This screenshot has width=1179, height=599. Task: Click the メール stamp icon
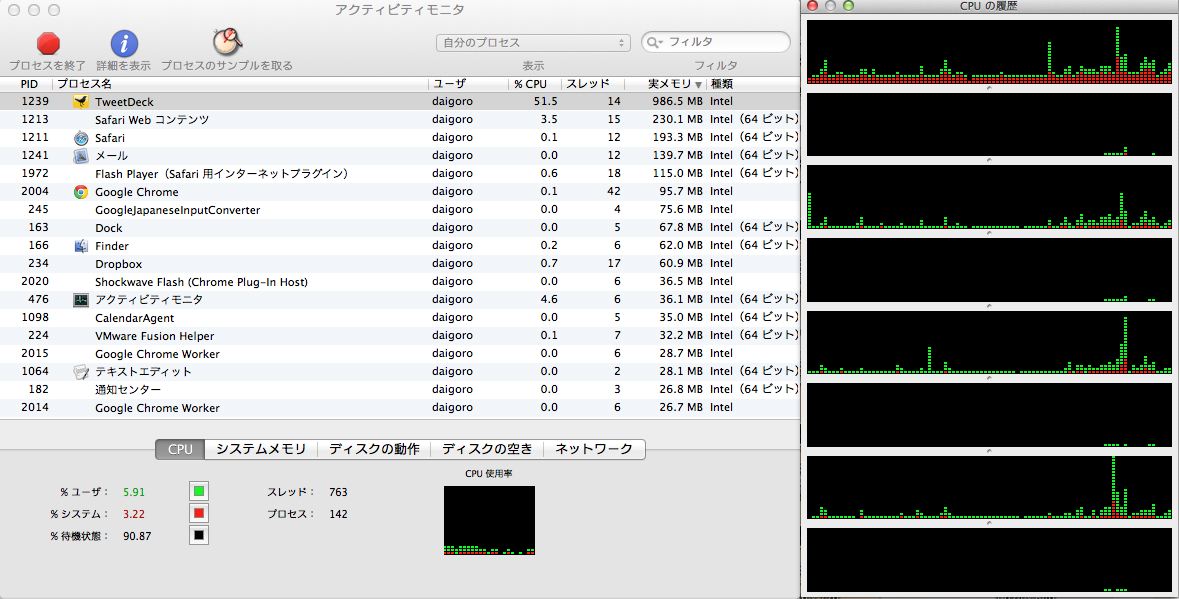(80, 156)
